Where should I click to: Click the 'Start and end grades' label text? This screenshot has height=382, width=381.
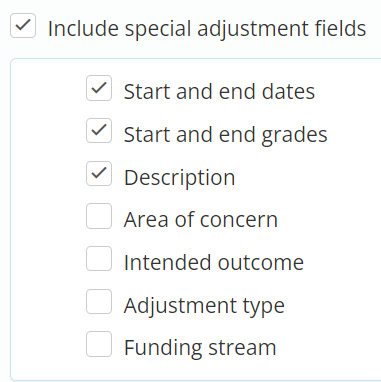pyautogui.click(x=226, y=135)
